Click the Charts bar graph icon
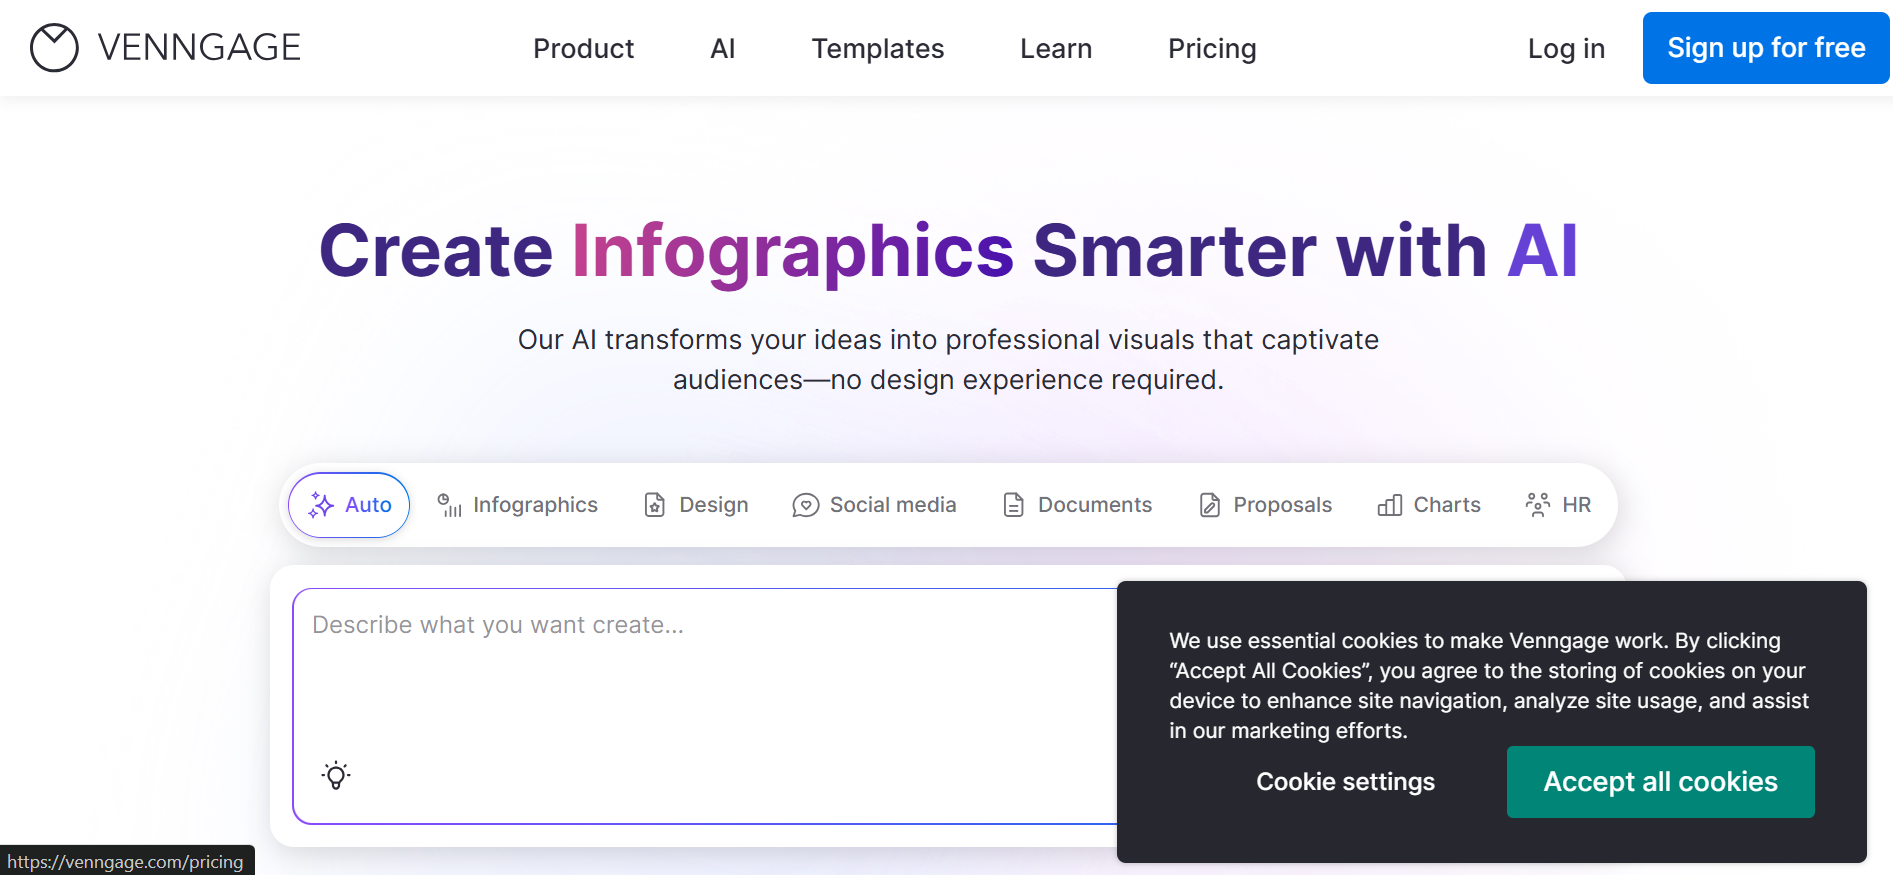Screen dimensions: 1893x875 (1389, 505)
